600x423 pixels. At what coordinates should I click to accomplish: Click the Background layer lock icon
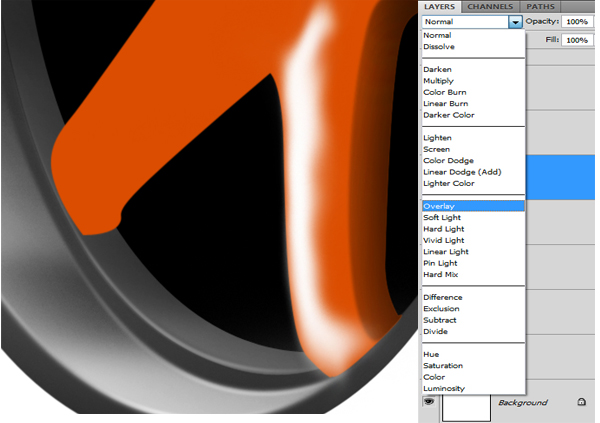pyautogui.click(x=581, y=402)
